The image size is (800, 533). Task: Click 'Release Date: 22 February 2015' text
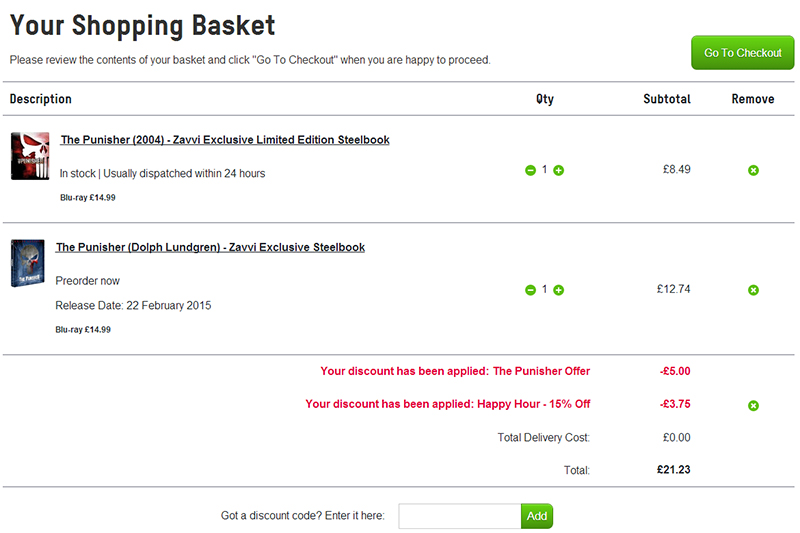(133, 306)
